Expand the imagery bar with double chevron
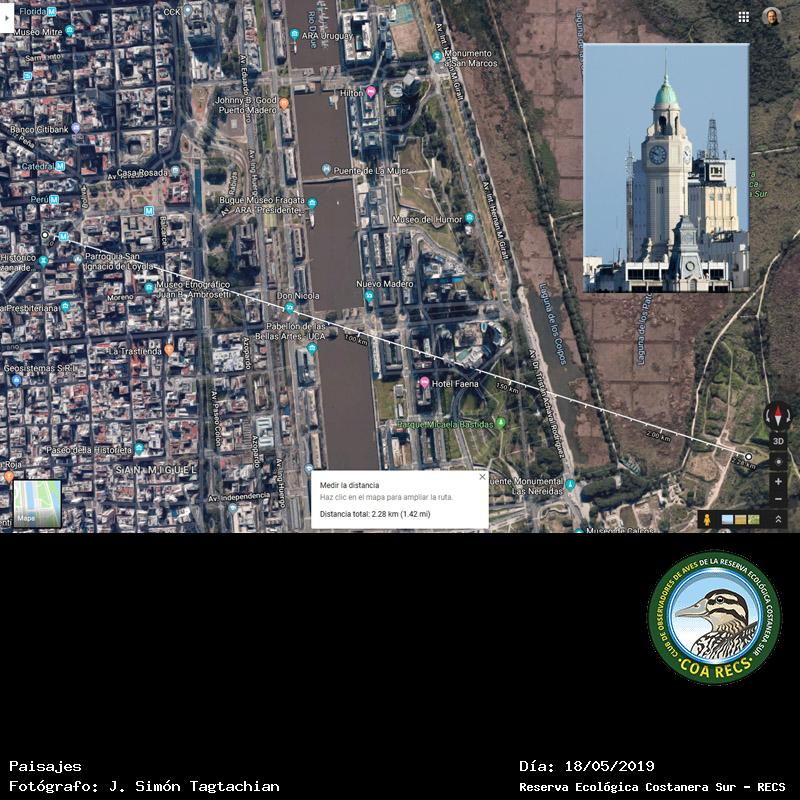The width and height of the screenshot is (800, 800). [x=777, y=520]
